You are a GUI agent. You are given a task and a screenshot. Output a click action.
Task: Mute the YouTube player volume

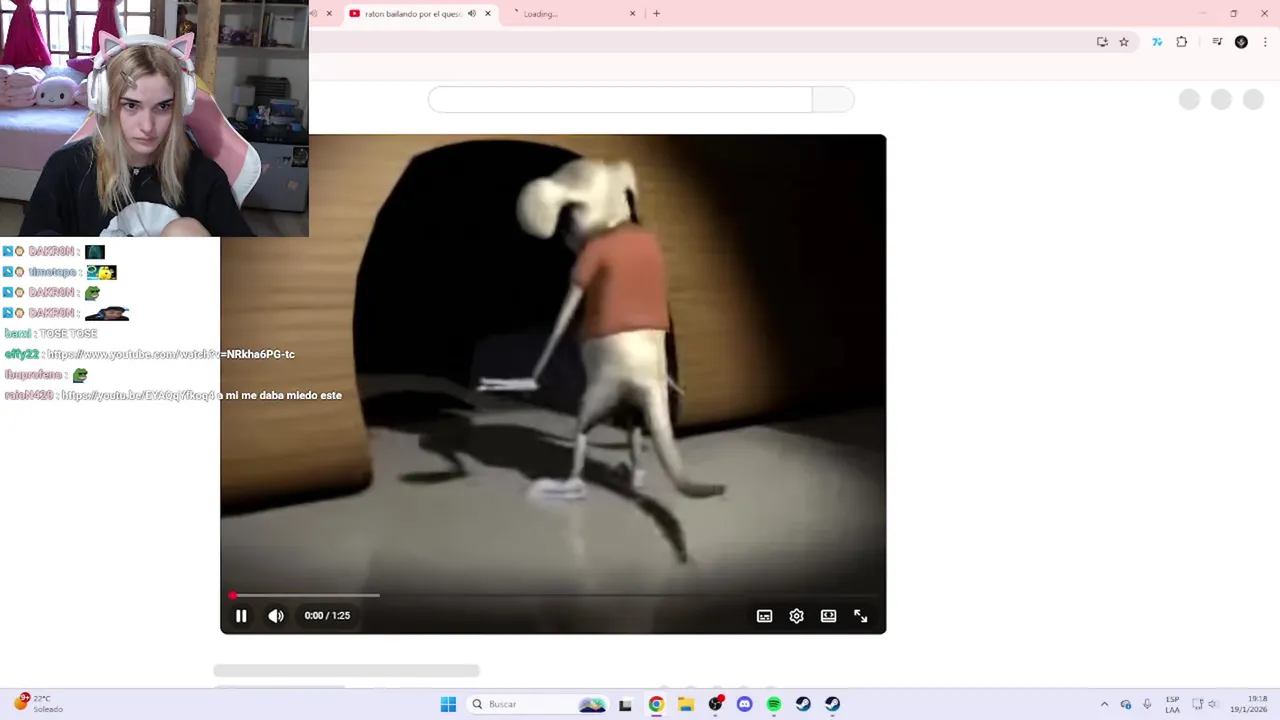pos(276,616)
